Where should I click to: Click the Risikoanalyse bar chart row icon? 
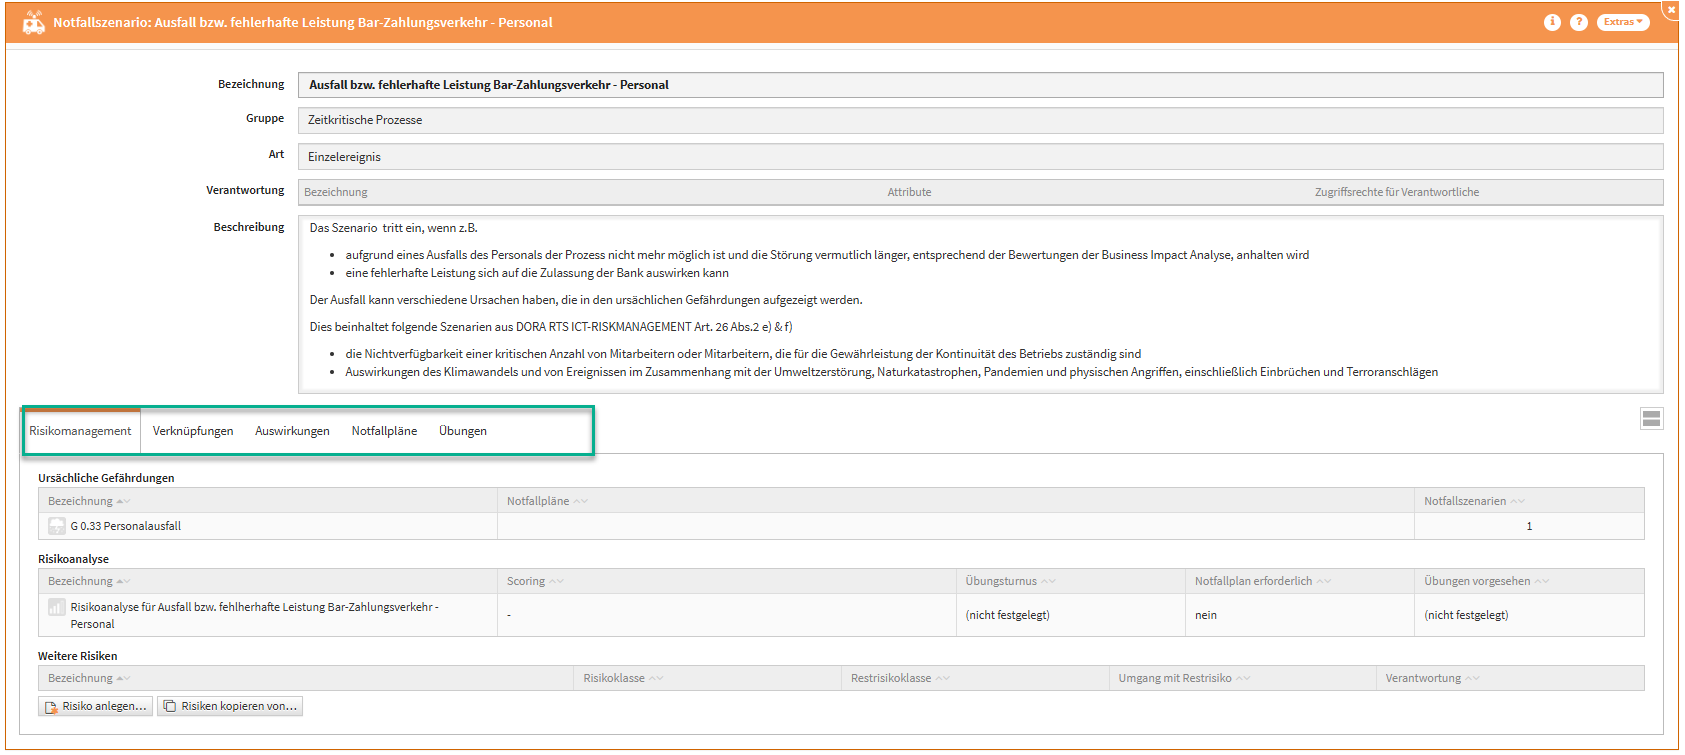57,607
